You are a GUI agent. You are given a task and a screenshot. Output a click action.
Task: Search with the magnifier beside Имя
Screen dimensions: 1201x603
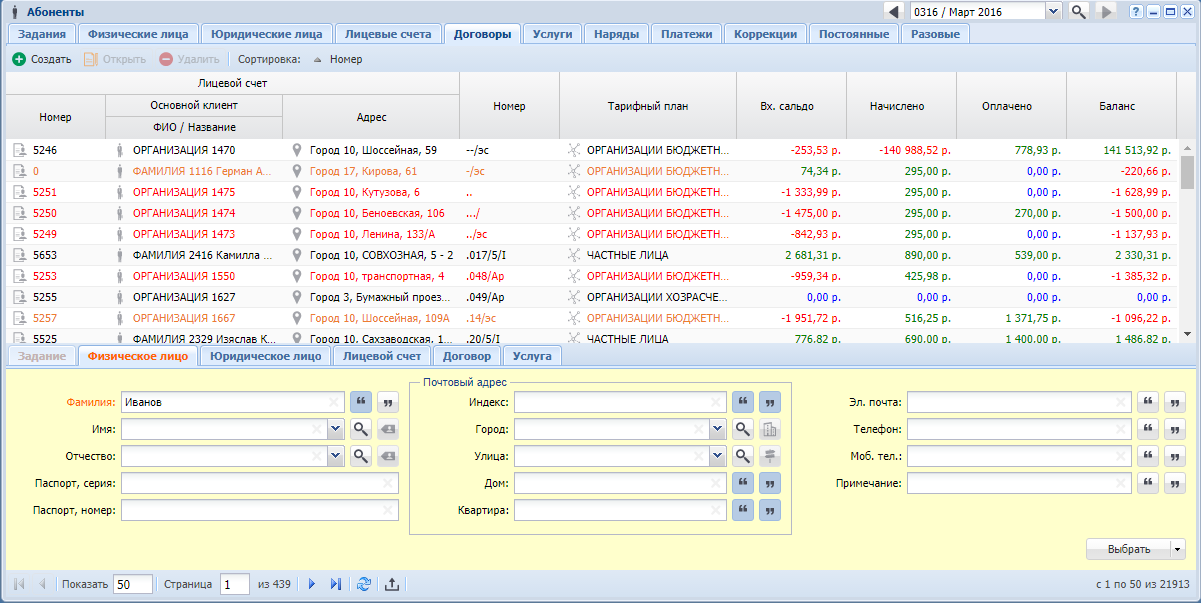pyautogui.click(x=361, y=429)
